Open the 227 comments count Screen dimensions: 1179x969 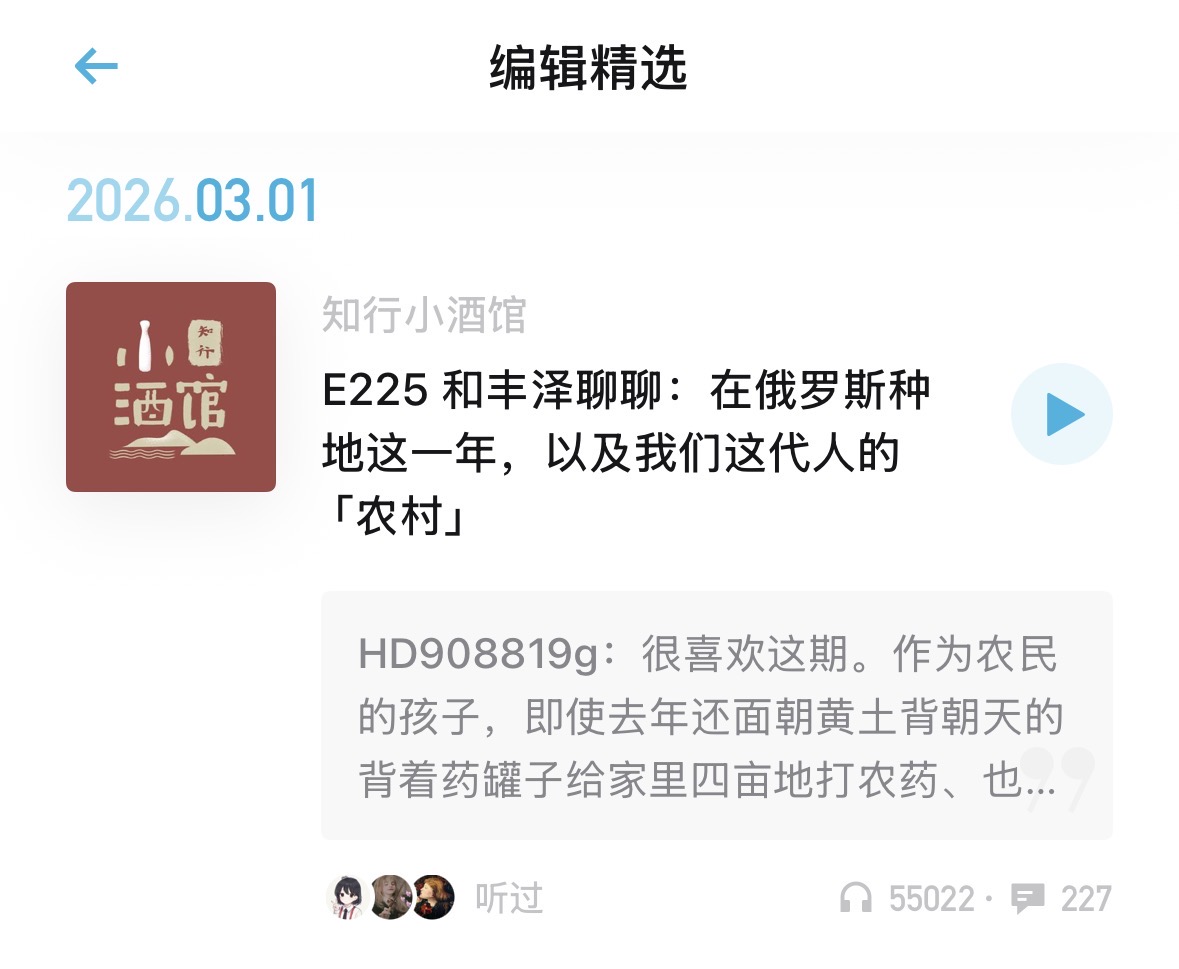(1086, 898)
